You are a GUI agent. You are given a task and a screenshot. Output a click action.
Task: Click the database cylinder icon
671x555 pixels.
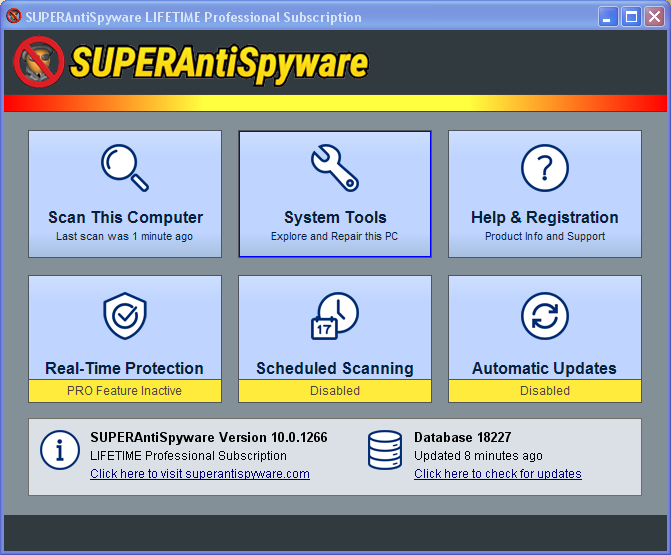coord(385,450)
